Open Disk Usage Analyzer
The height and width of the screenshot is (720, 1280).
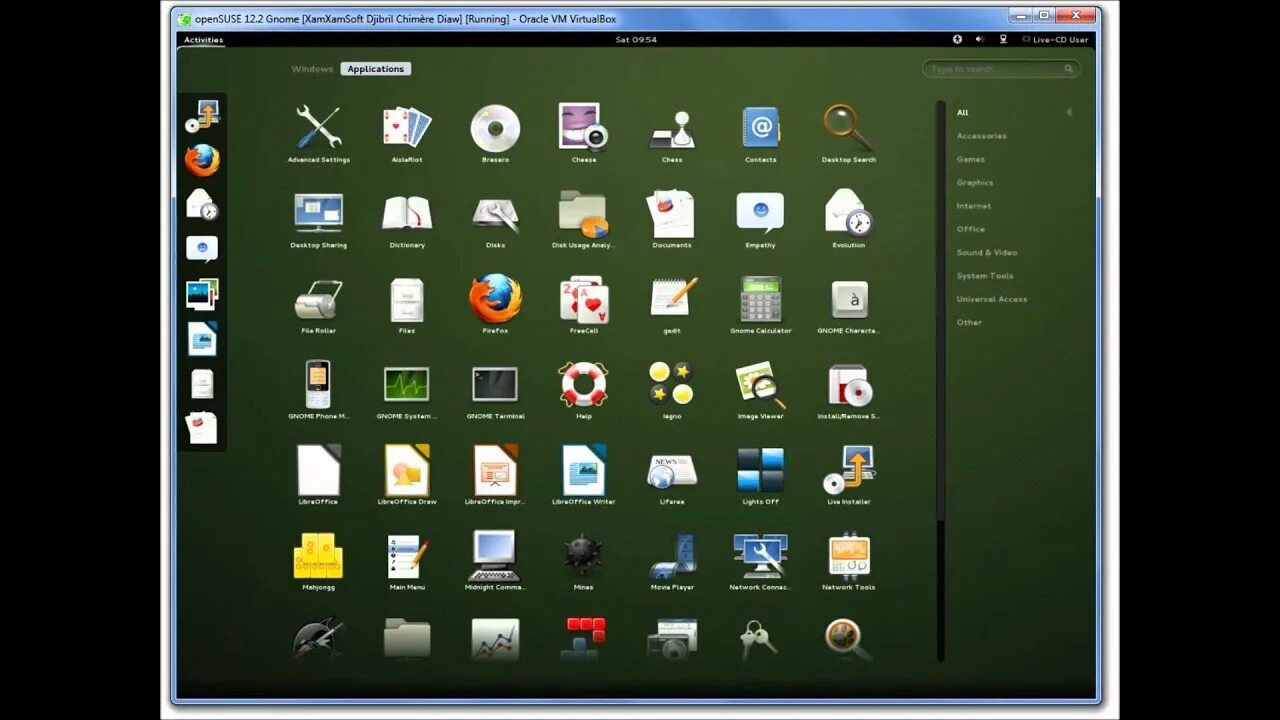coord(584,219)
